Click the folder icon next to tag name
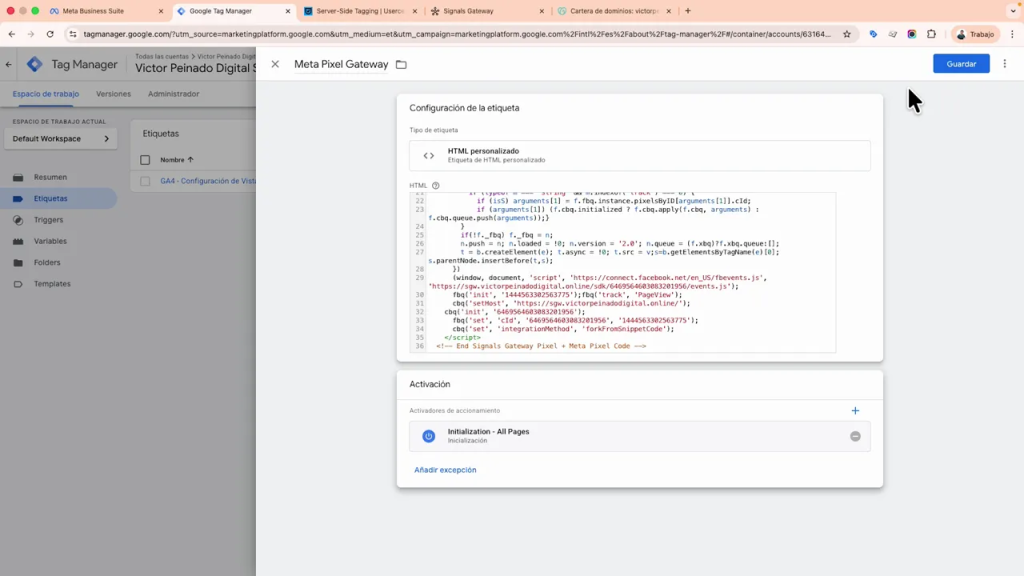Viewport: 1024px width, 576px height. pyautogui.click(x=401, y=65)
